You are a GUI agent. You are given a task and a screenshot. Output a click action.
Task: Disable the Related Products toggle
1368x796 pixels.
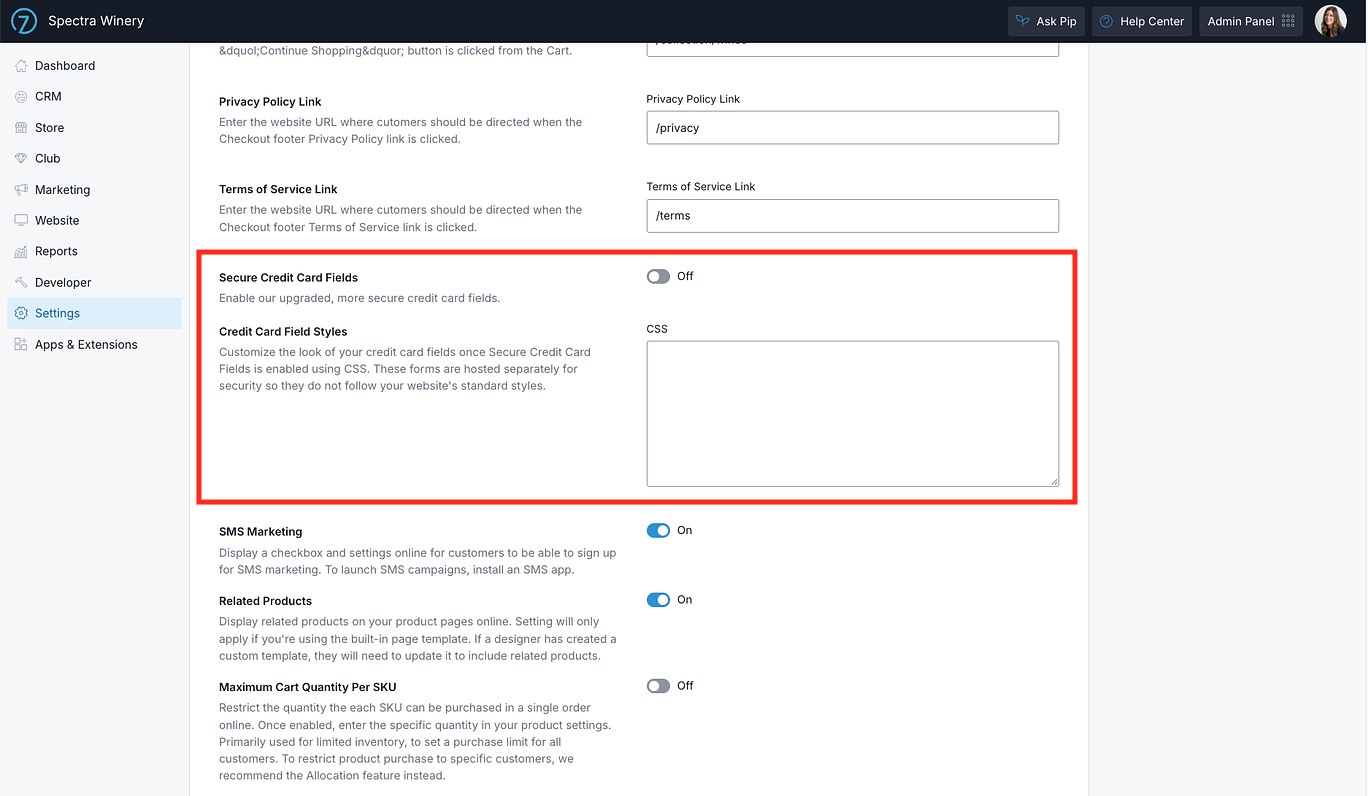[x=658, y=600]
